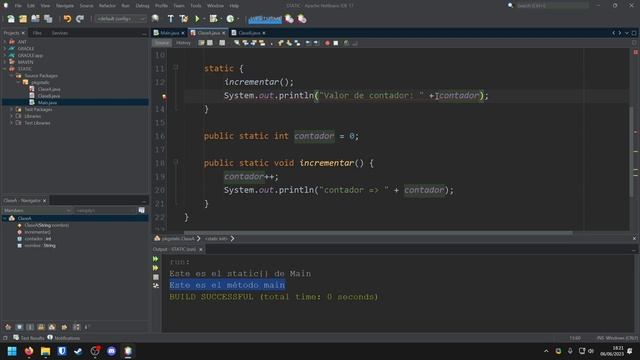Click the Save All toolbar icon
The height and width of the screenshot is (360, 640).
tap(48, 19)
